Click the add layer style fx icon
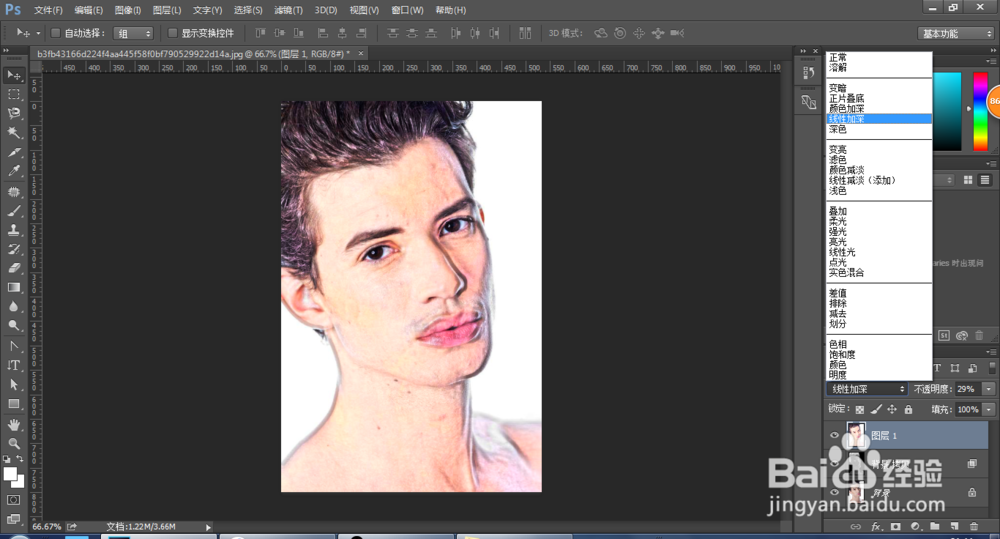Viewport: 1000px width, 539px height. 876,525
